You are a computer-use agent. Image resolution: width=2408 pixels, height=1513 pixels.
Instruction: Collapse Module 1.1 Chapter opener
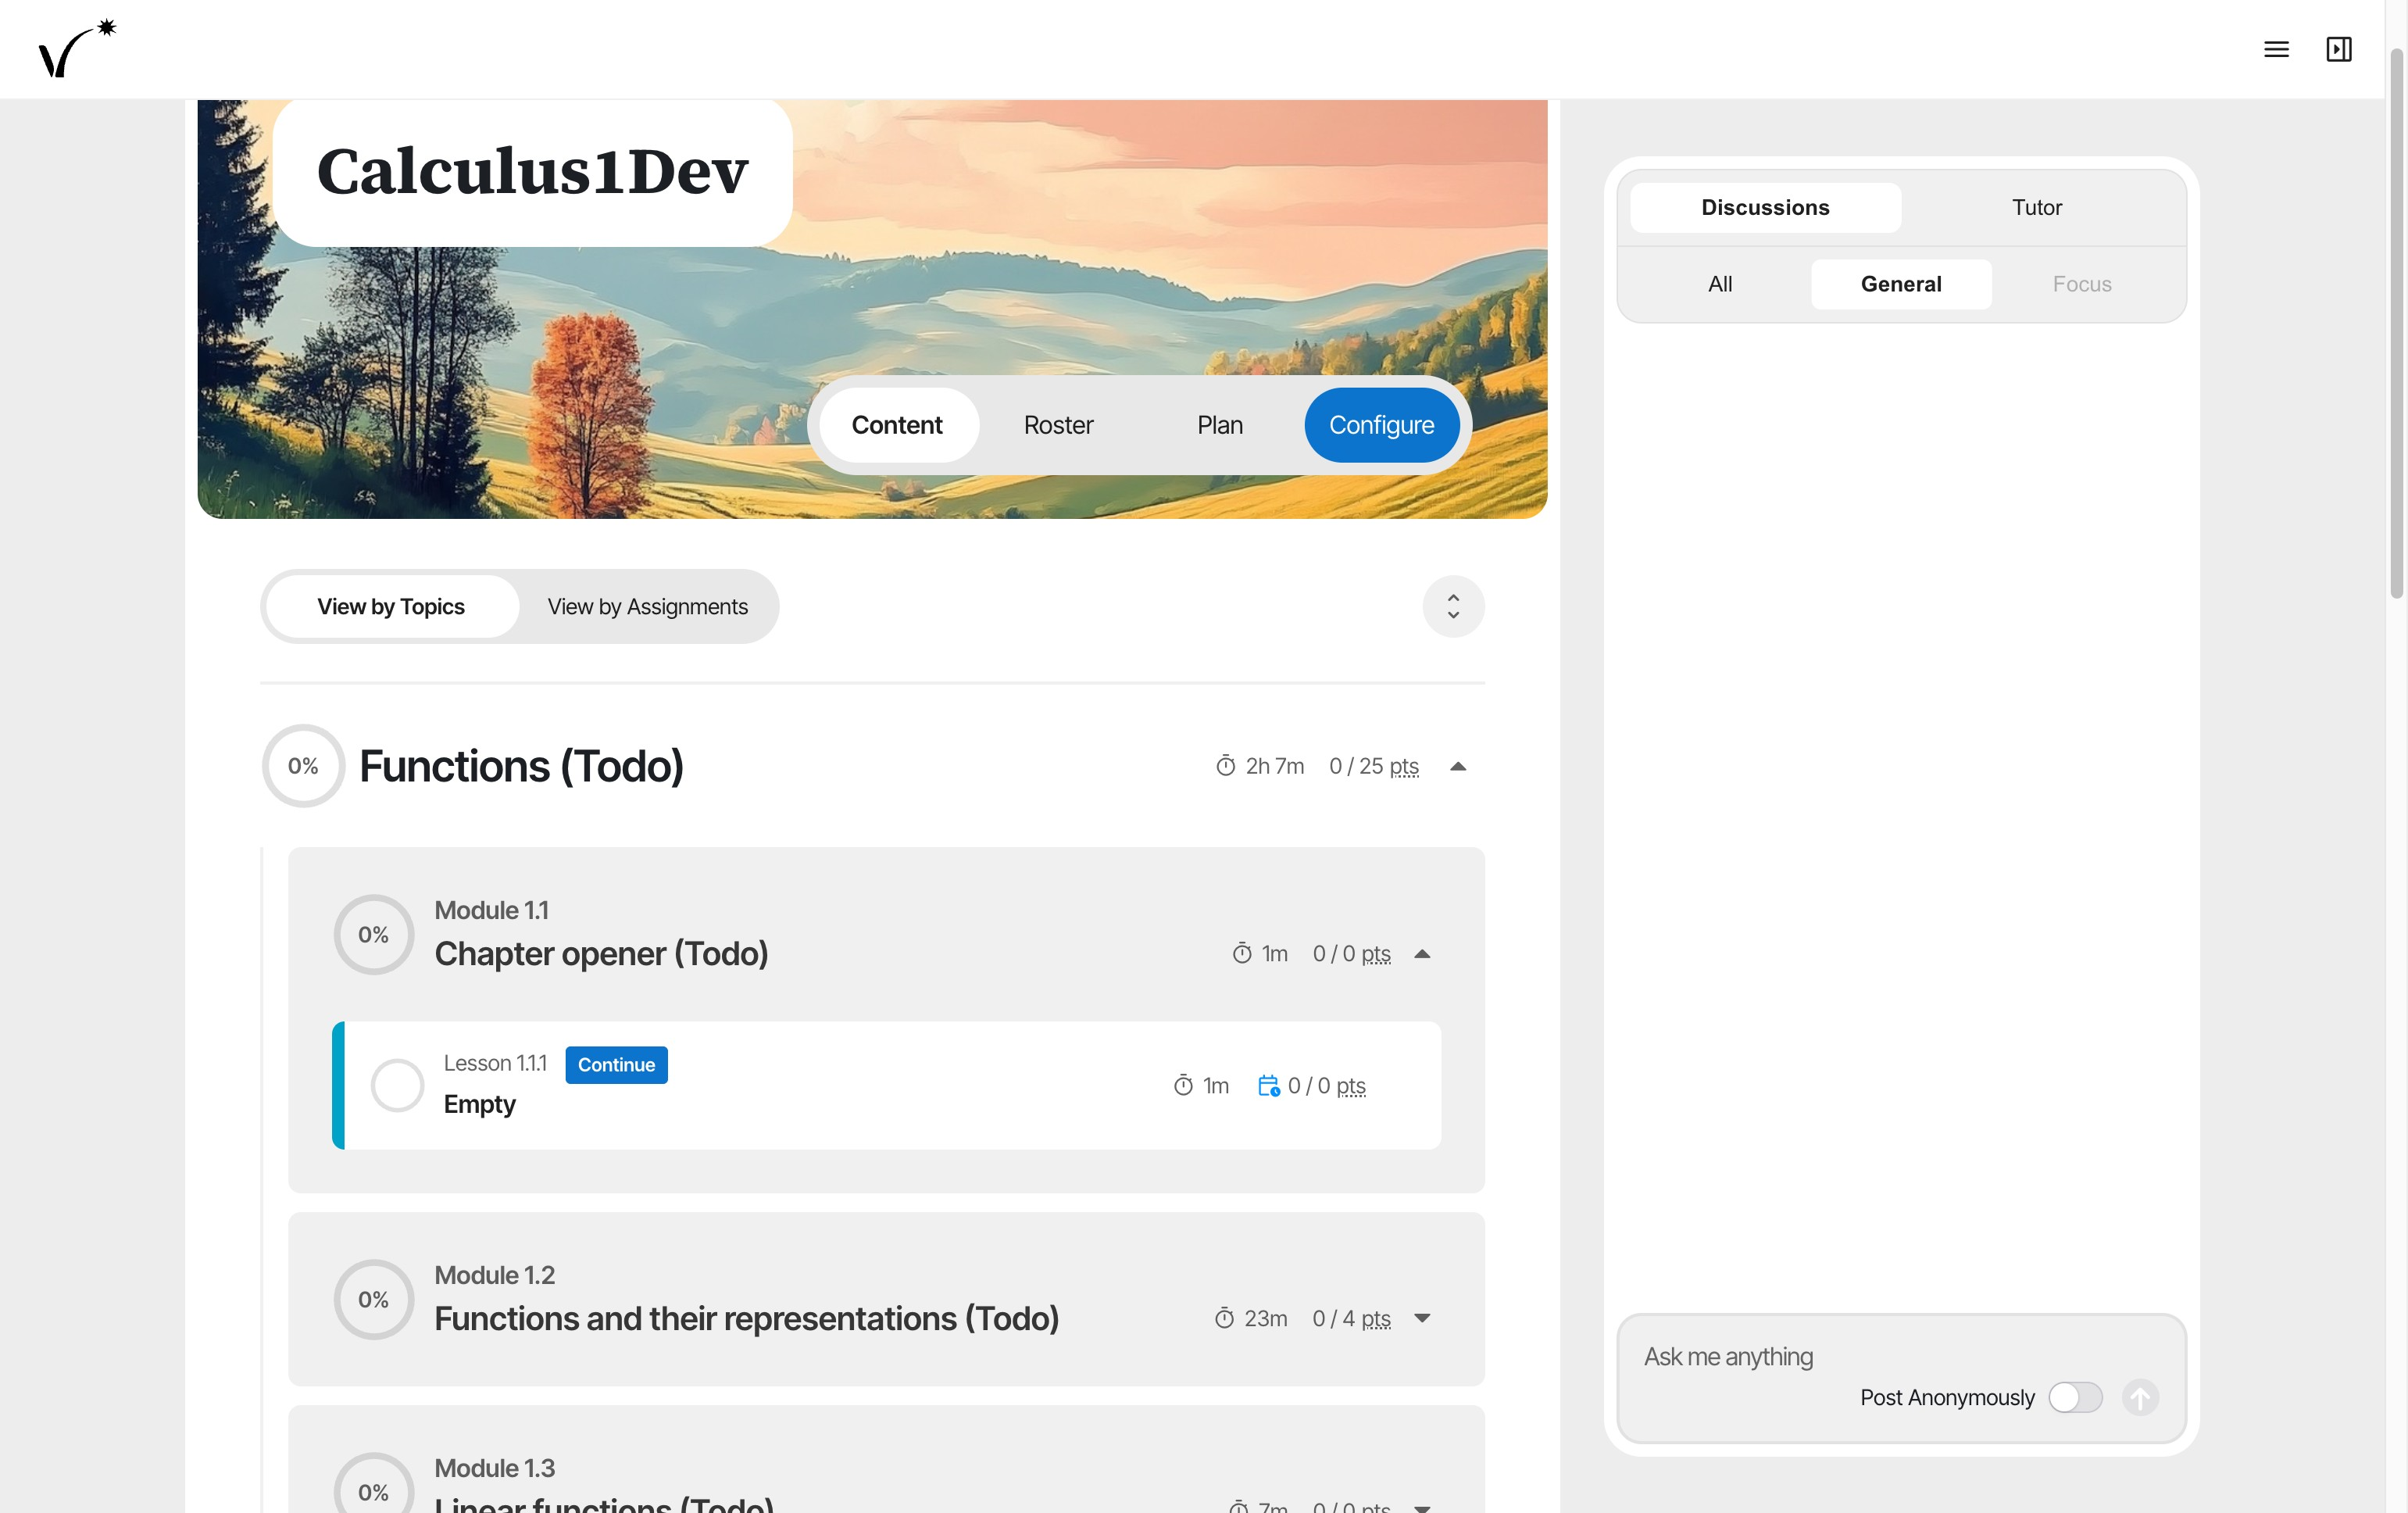point(1422,954)
